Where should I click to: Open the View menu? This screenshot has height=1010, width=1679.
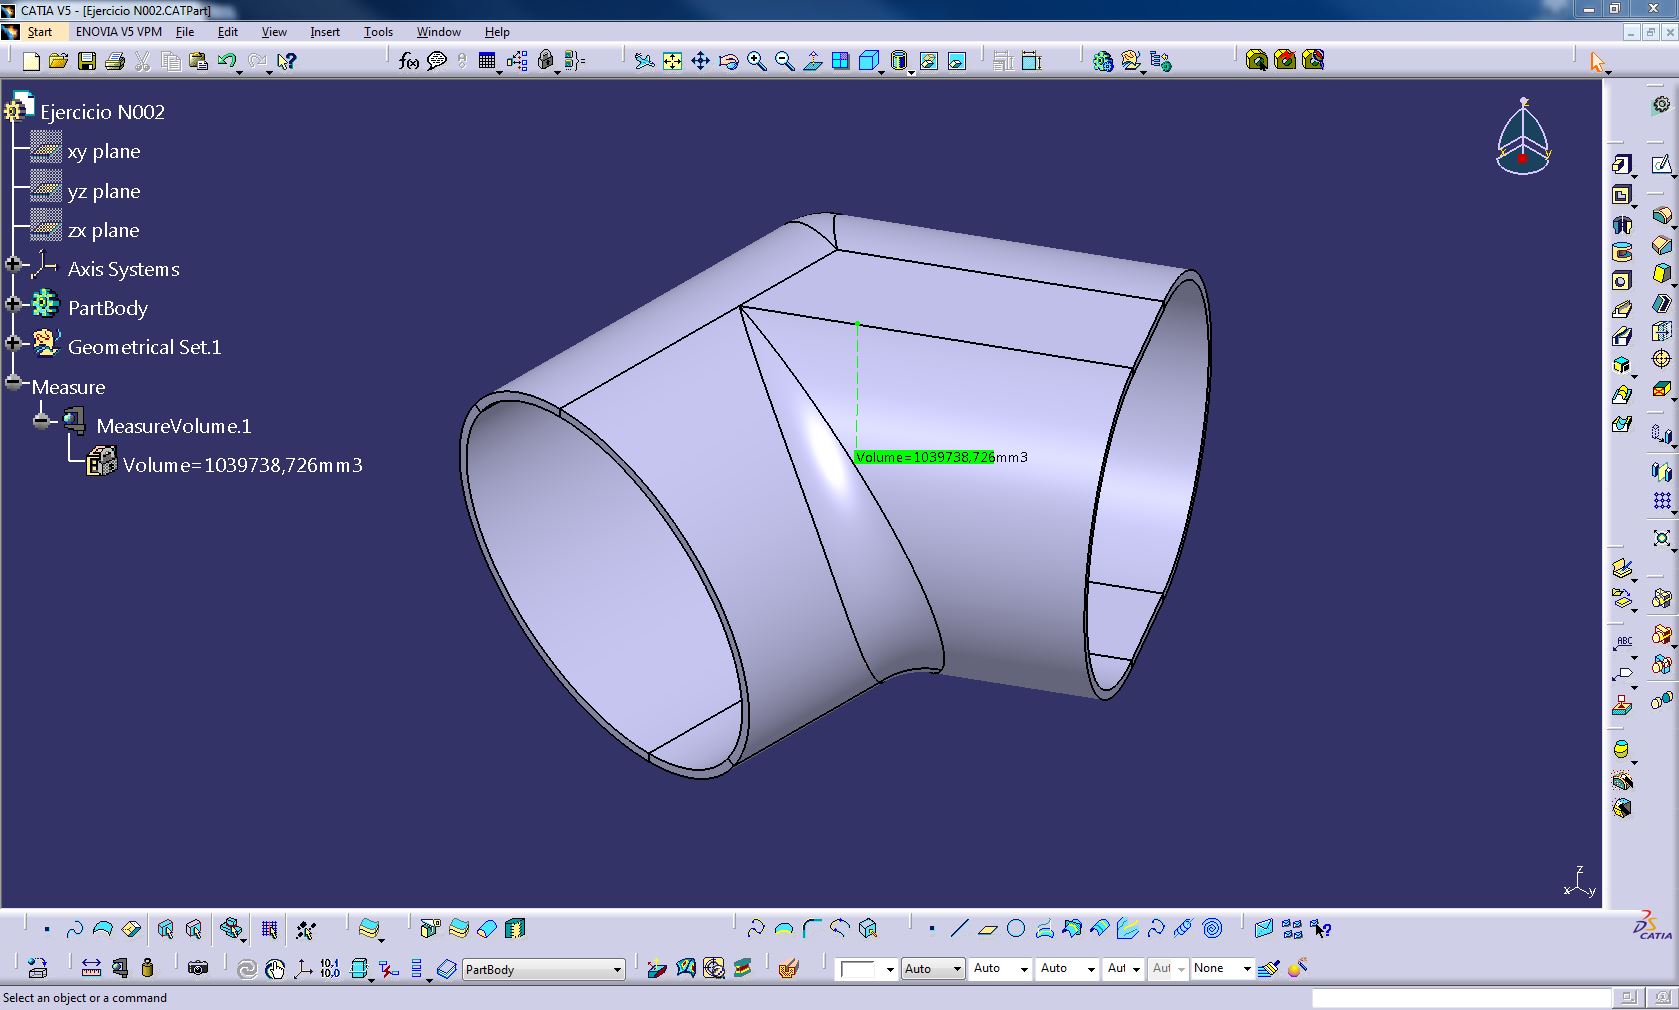click(274, 32)
